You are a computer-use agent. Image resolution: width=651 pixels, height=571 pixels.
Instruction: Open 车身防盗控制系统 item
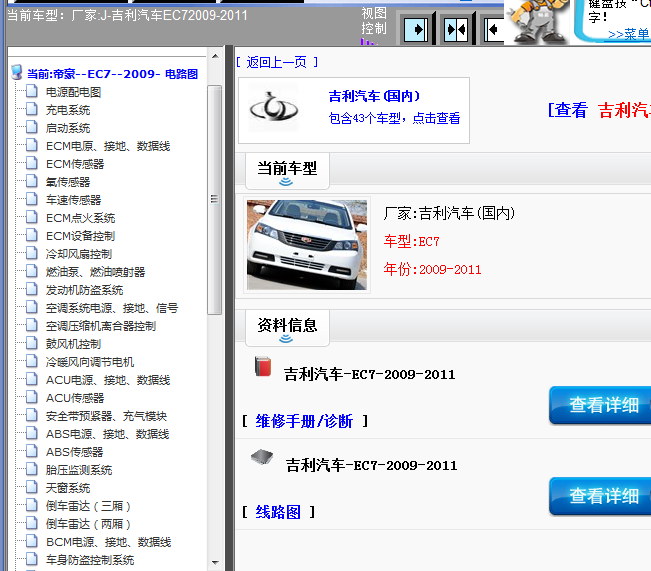(x=90, y=560)
